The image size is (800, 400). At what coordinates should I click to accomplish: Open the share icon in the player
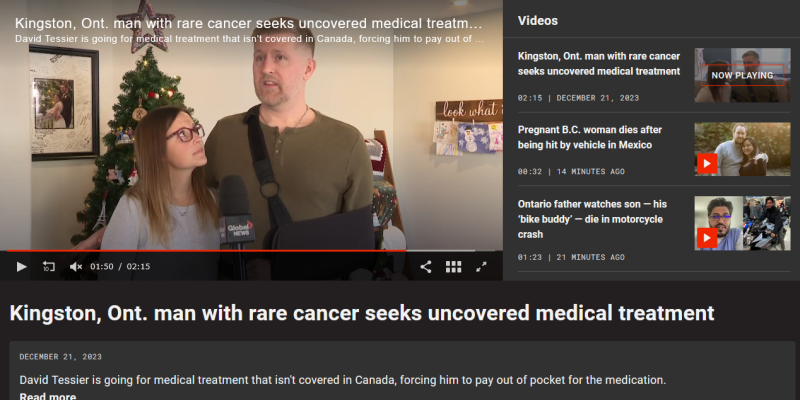click(426, 266)
